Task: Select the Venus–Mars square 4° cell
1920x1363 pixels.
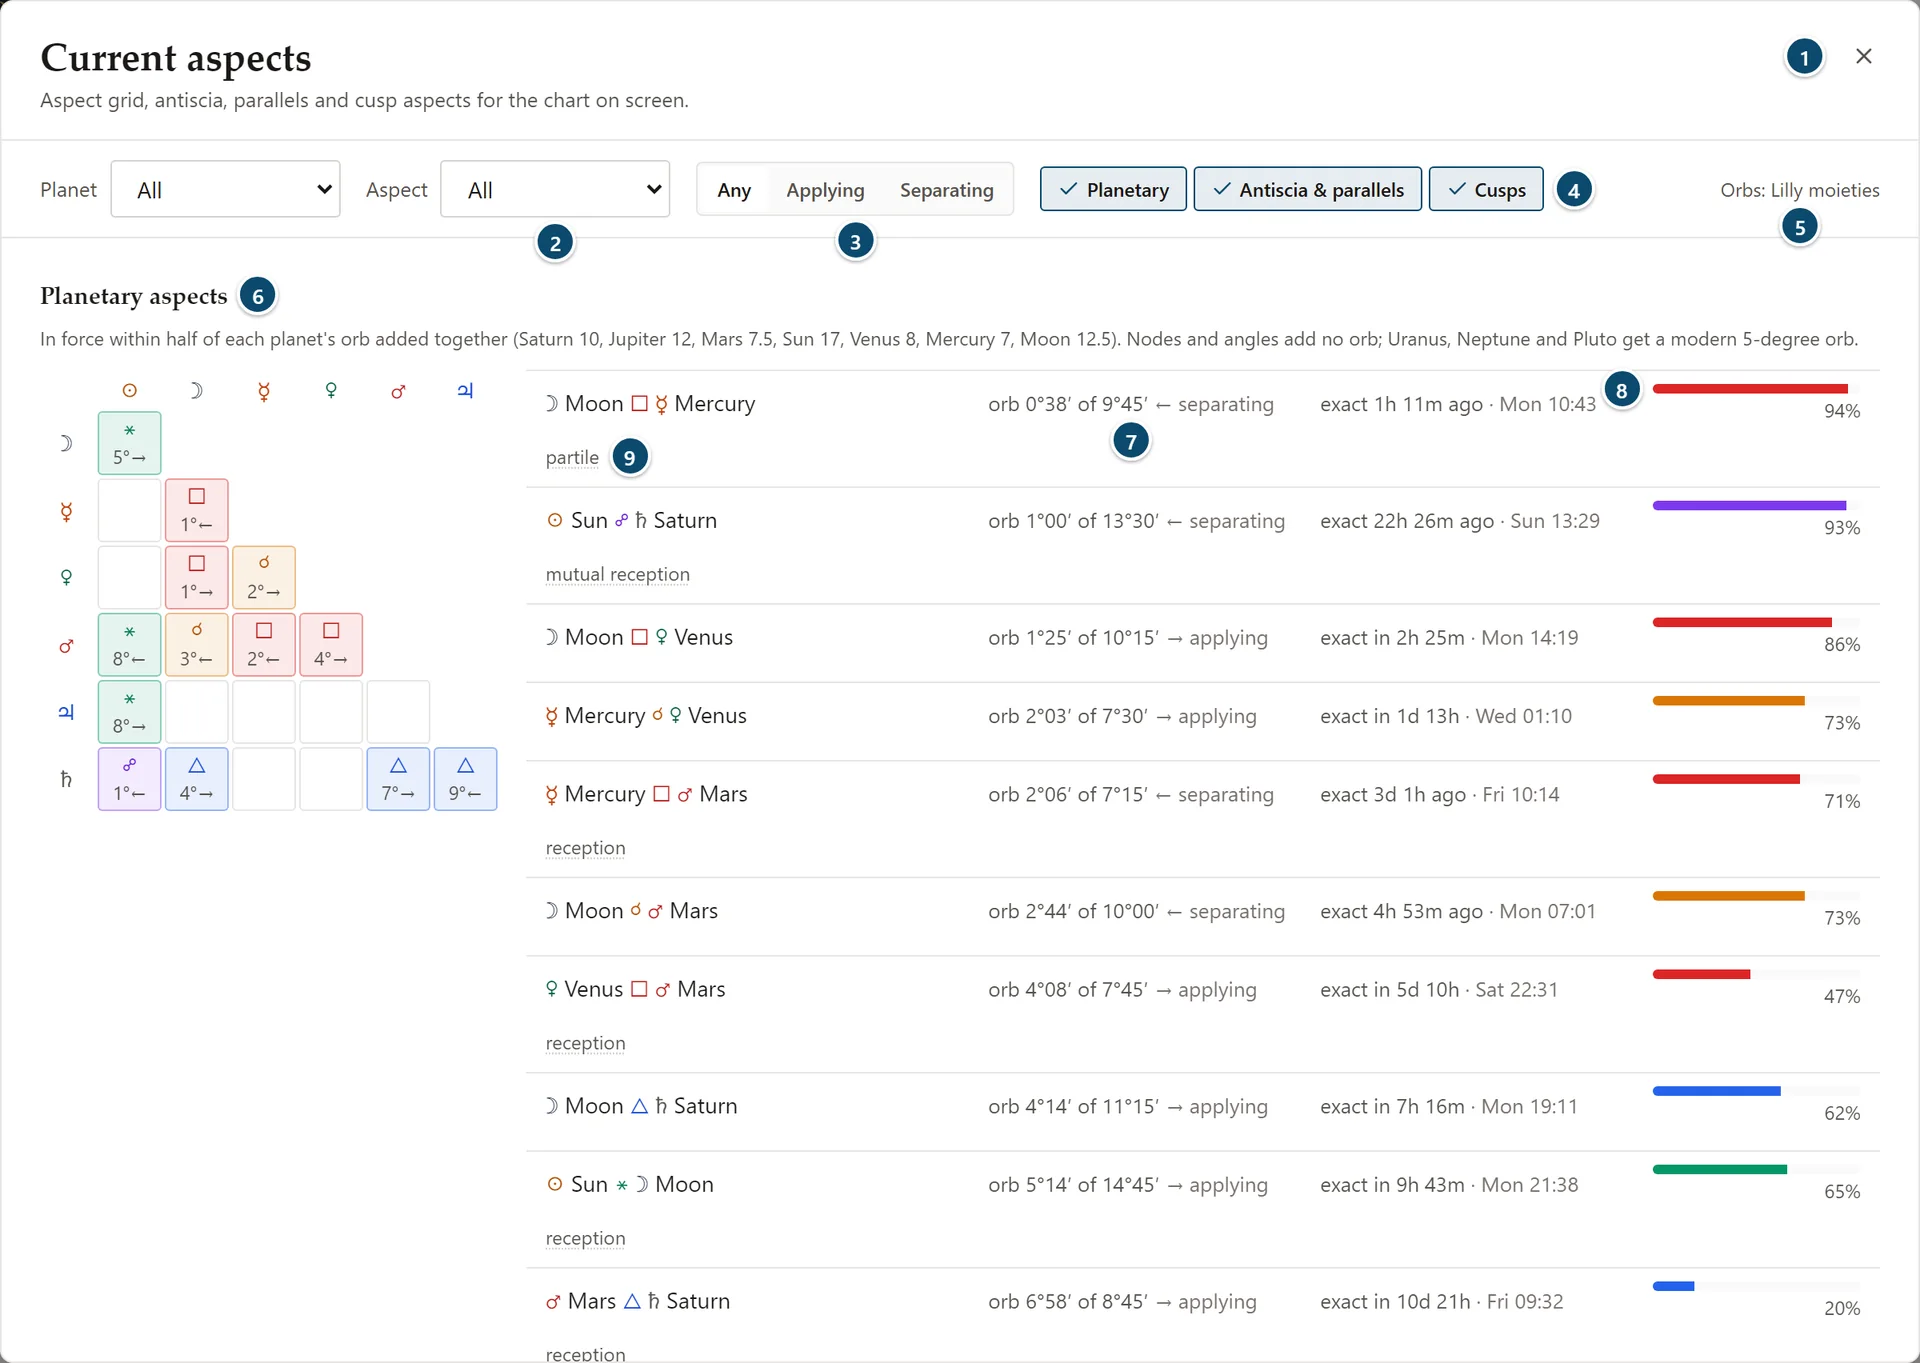Action: [x=331, y=645]
